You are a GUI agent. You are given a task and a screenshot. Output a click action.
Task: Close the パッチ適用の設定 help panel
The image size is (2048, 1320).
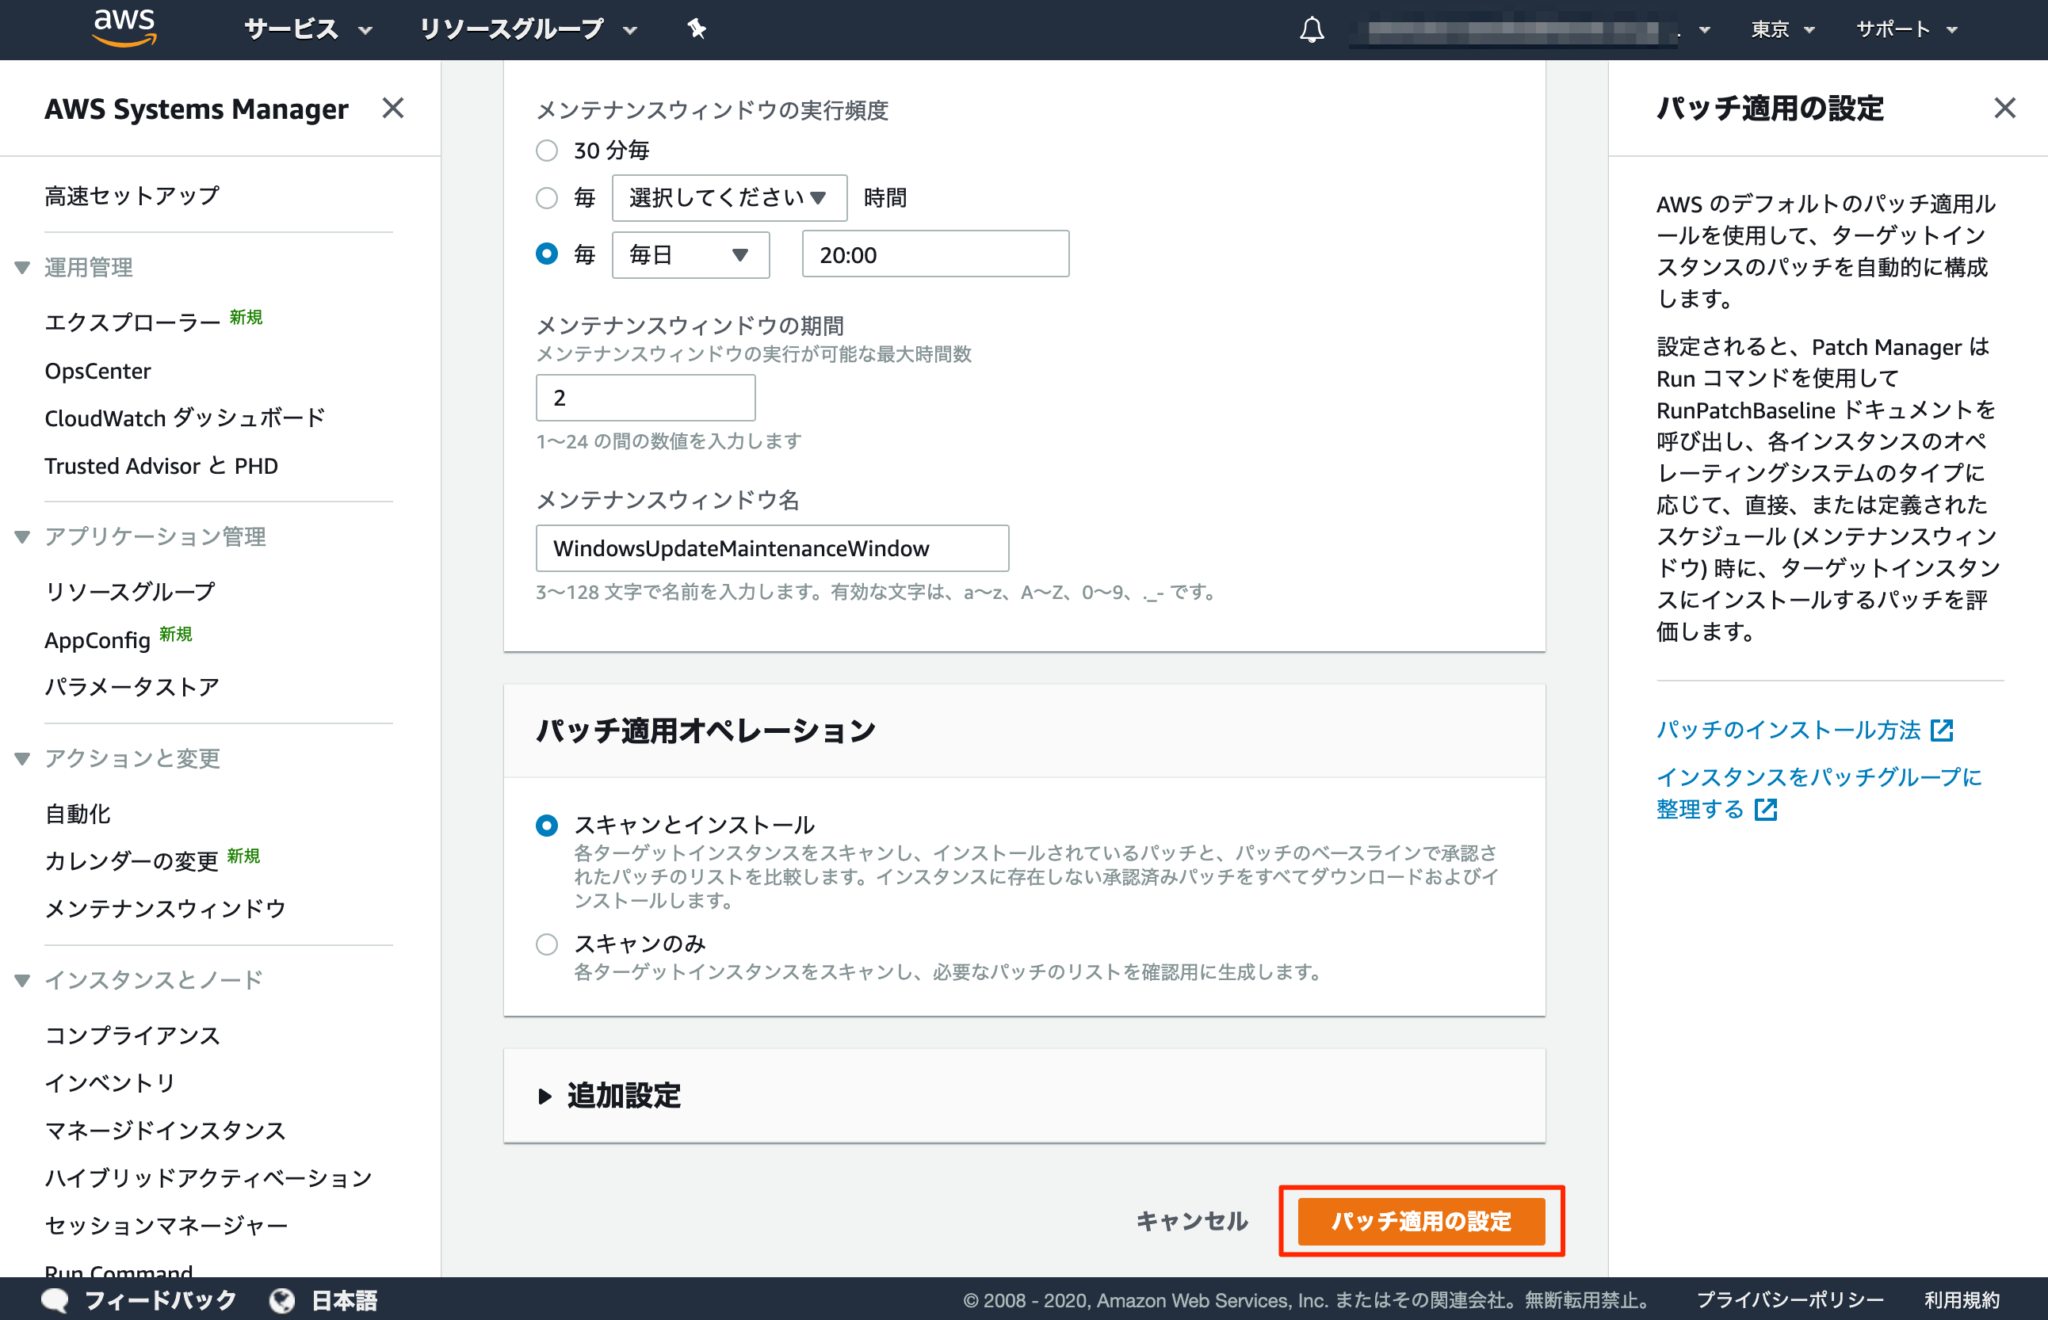pos(2004,108)
